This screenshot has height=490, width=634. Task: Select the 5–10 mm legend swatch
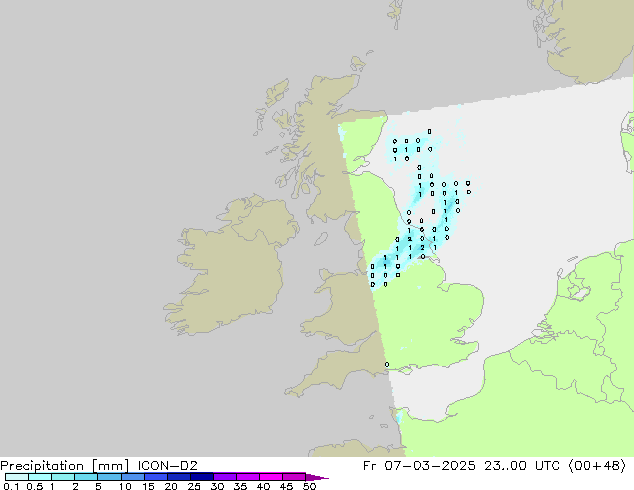pos(109,477)
